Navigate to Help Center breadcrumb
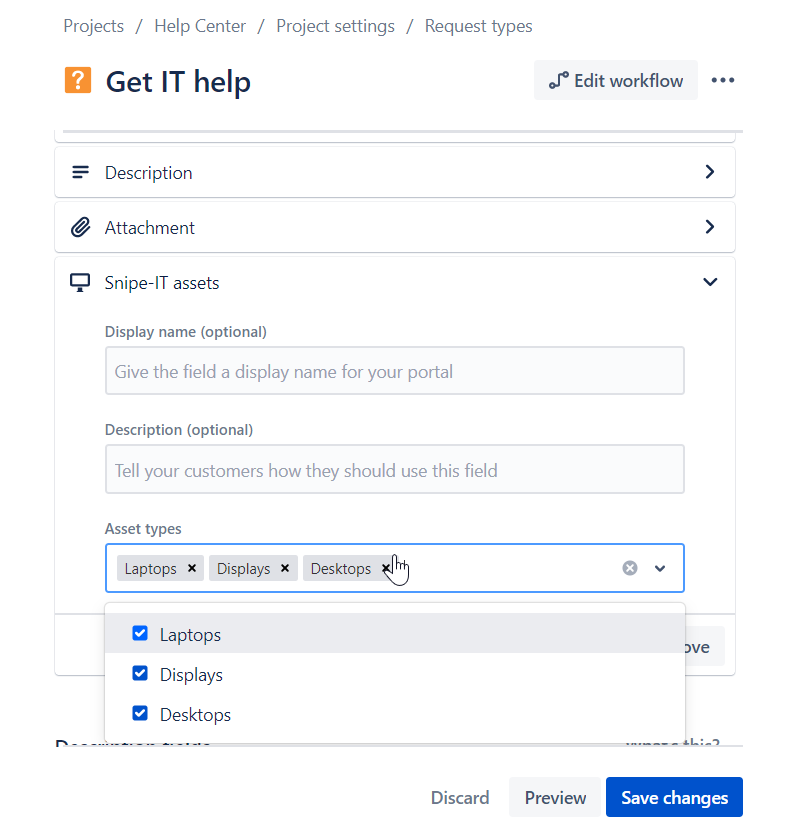This screenshot has width=791, height=834. (200, 26)
